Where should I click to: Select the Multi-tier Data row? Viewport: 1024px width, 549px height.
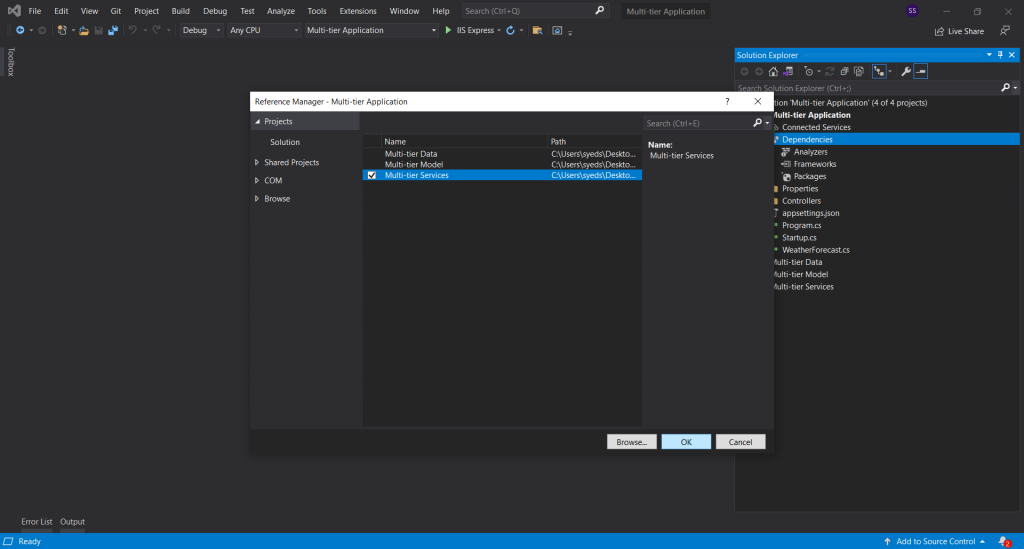pyautogui.click(x=502, y=154)
